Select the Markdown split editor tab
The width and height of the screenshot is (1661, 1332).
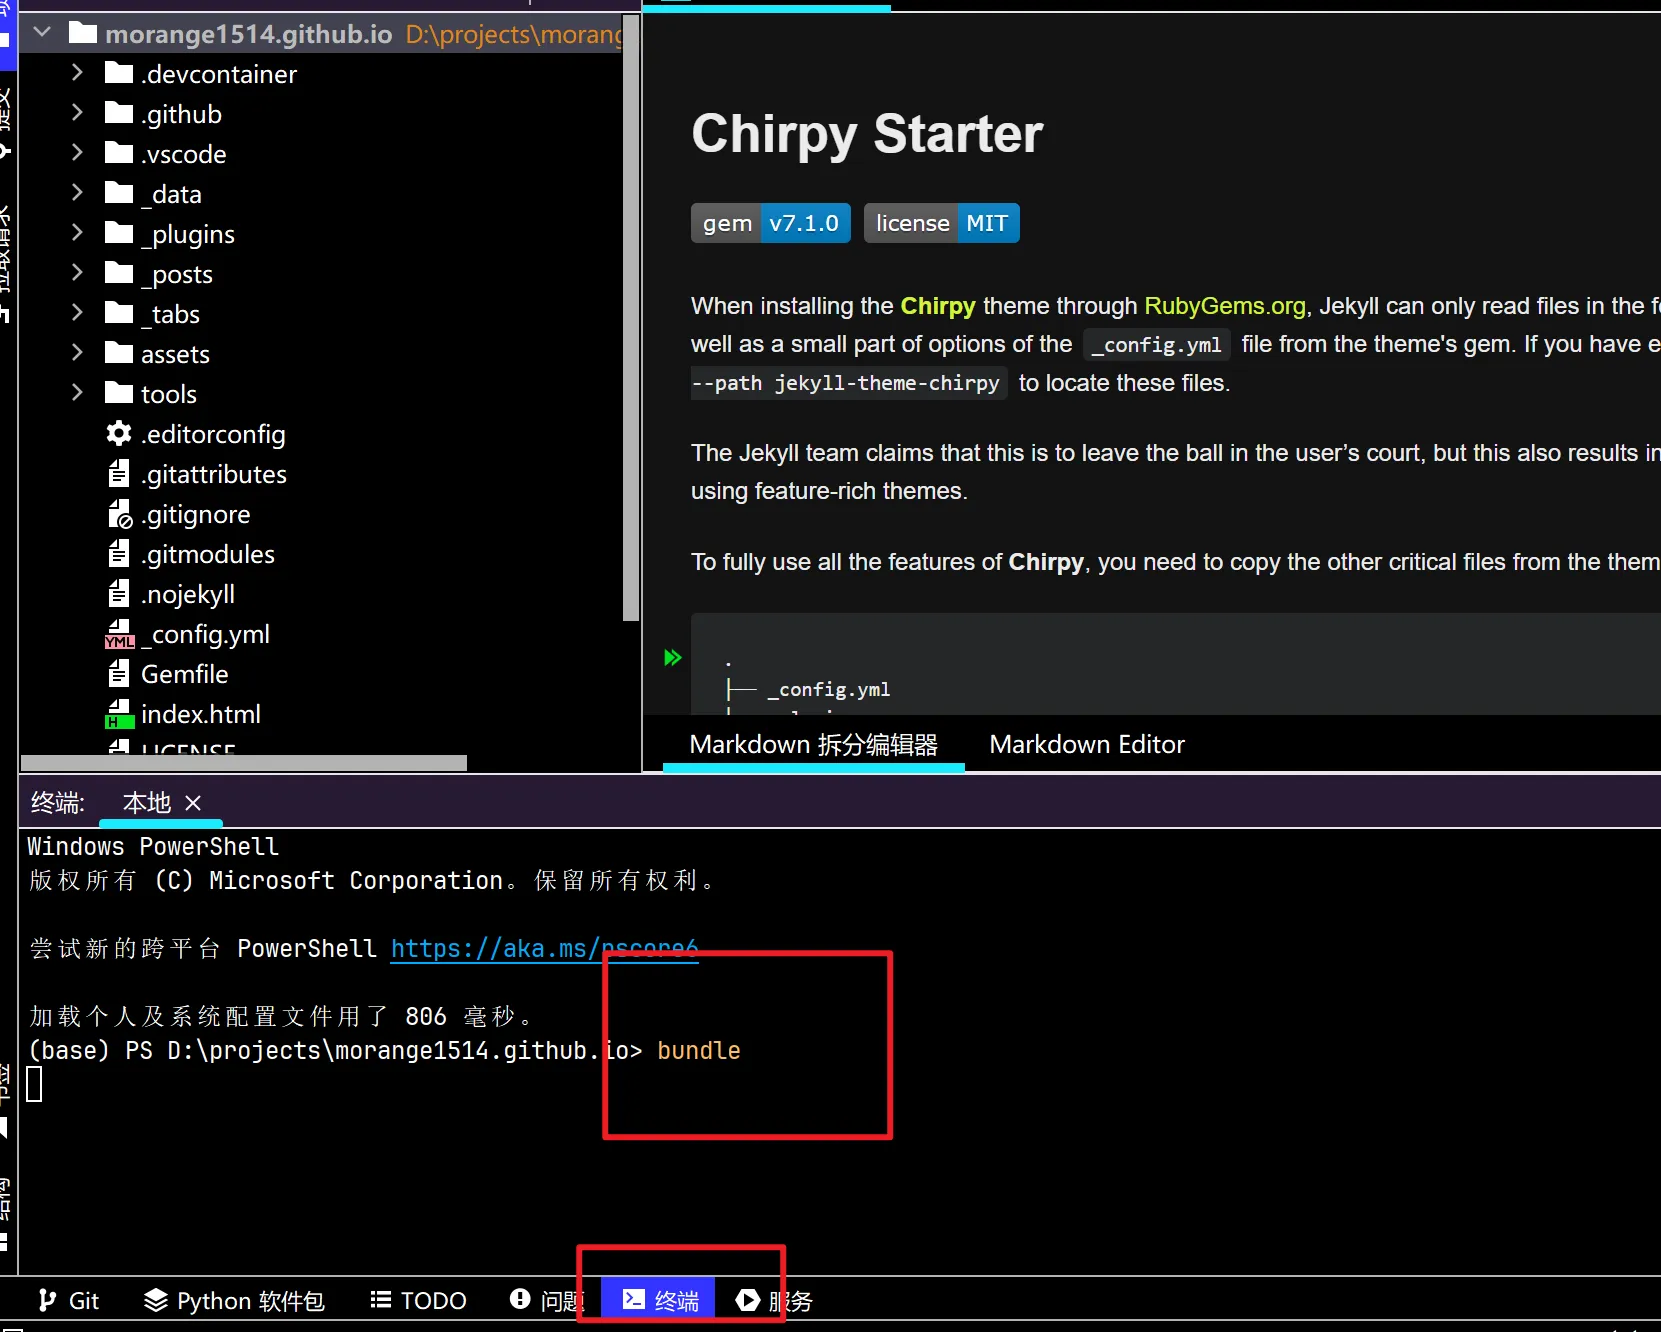pos(814,744)
